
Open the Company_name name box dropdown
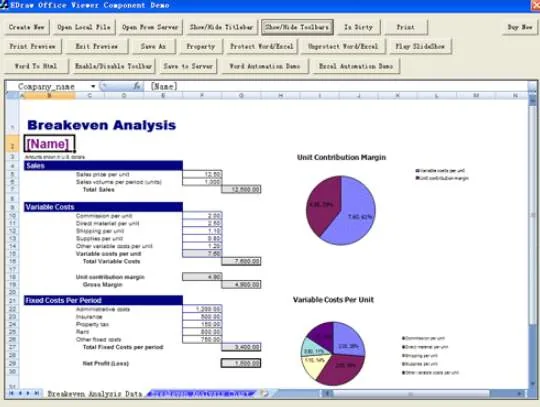pos(93,86)
